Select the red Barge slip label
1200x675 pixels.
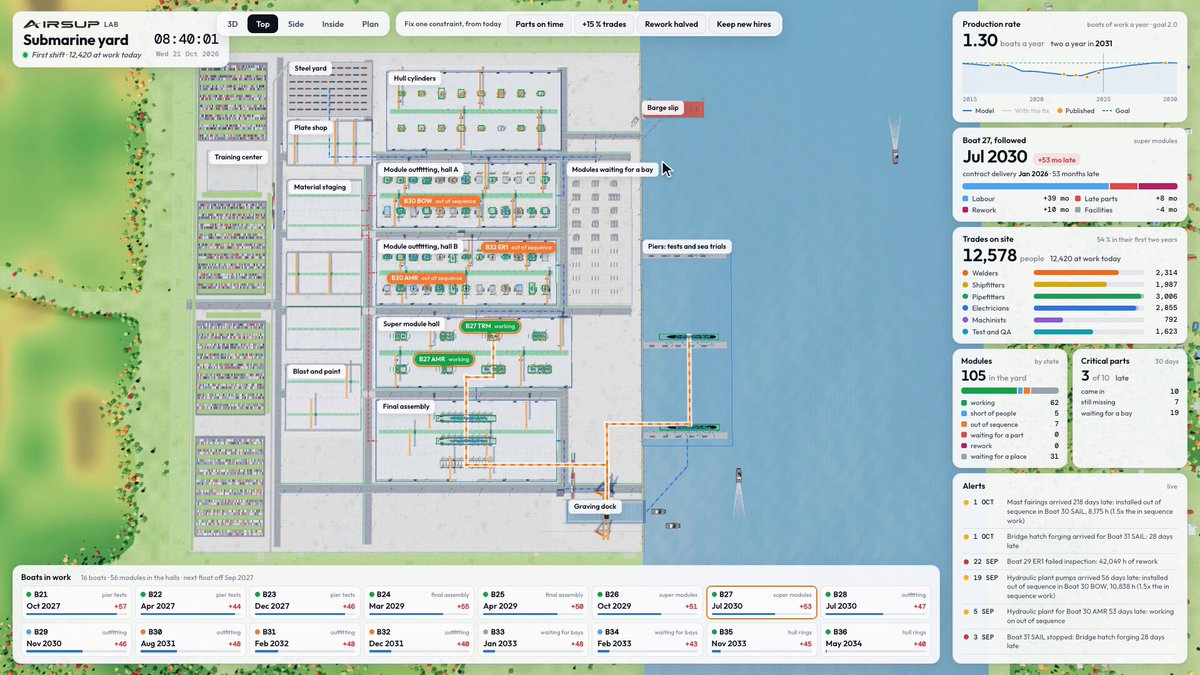pyautogui.click(x=662, y=108)
